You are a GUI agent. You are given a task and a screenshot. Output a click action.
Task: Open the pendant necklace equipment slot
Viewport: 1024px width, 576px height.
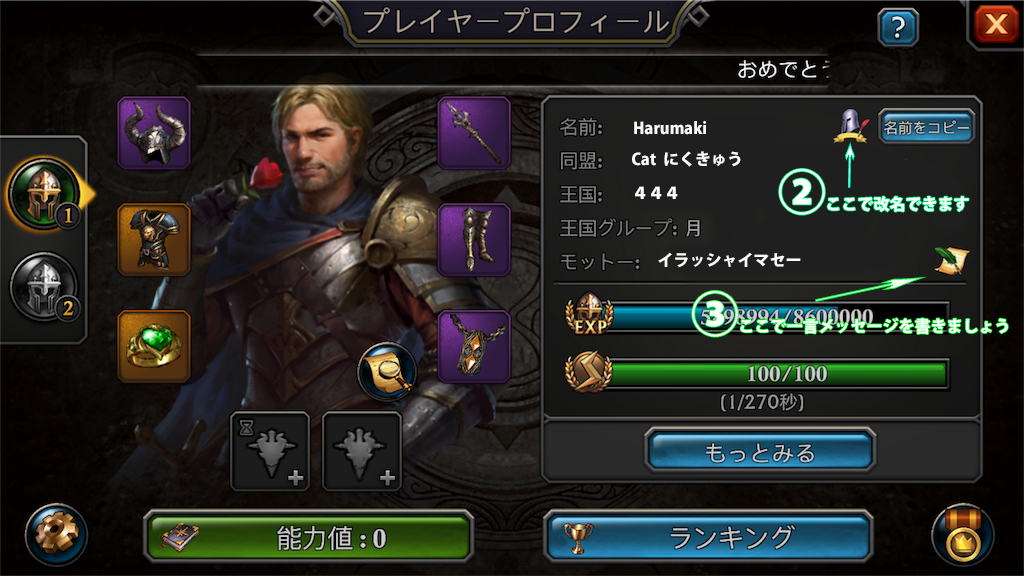point(474,347)
